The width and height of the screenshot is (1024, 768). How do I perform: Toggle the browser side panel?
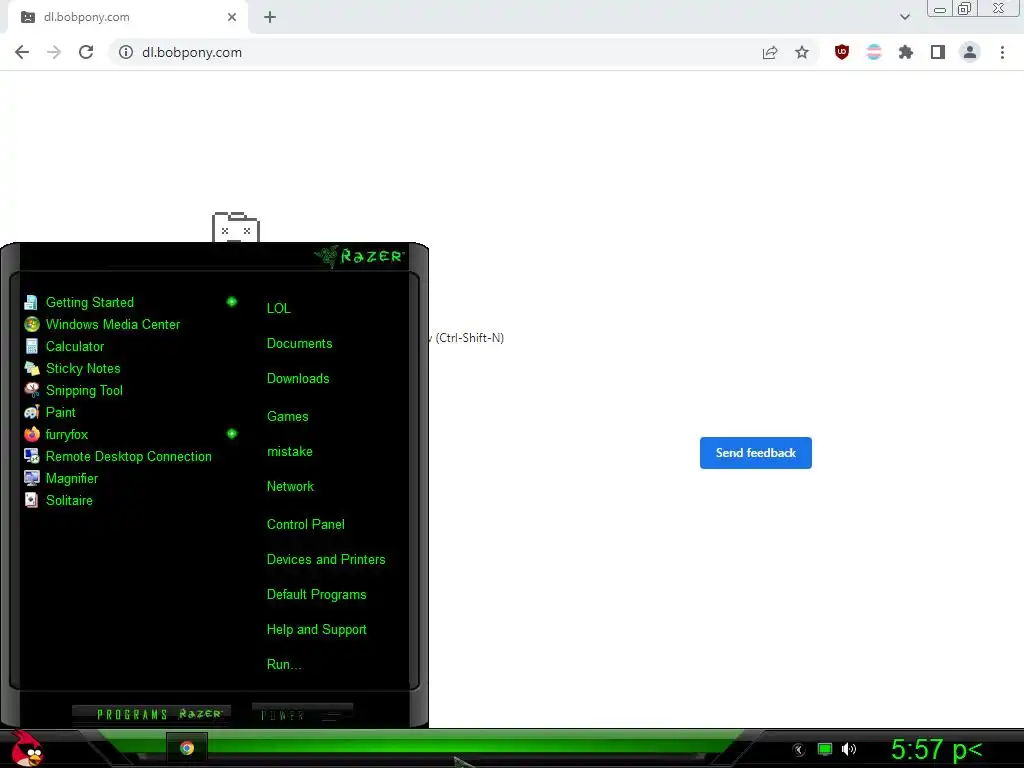(938, 52)
